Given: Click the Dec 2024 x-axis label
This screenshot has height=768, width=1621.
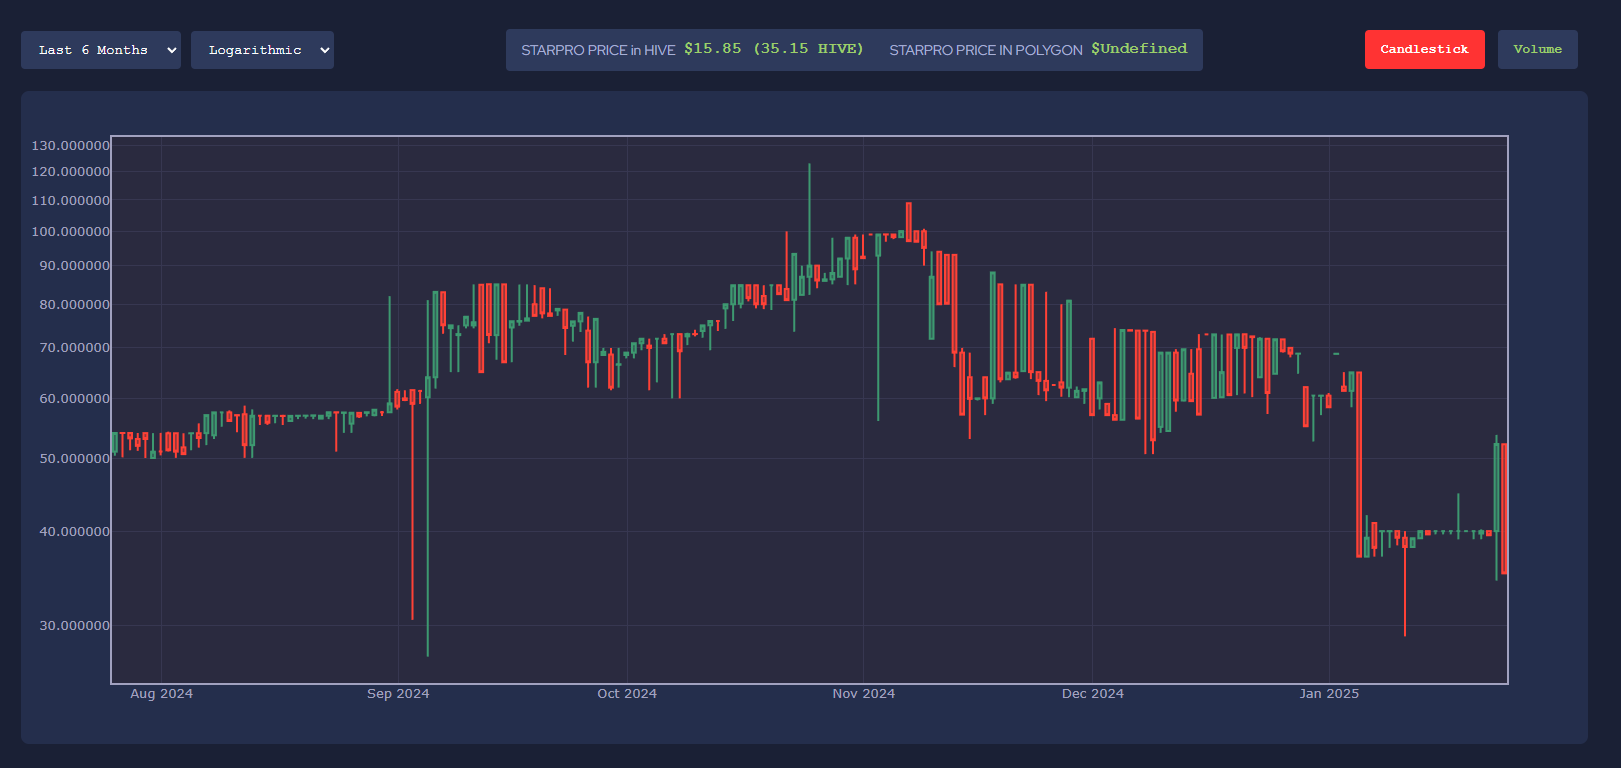Looking at the screenshot, I should [x=1093, y=694].
